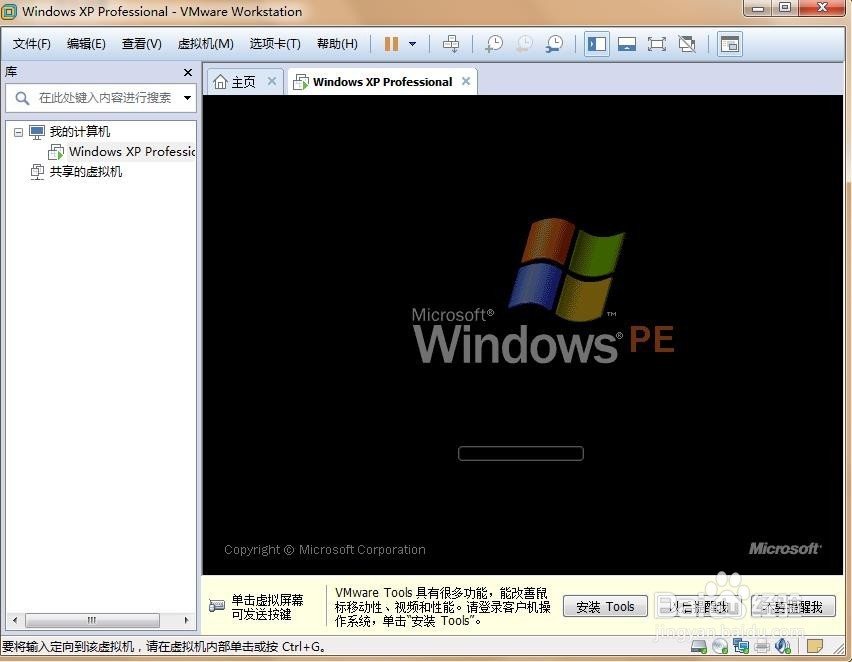Image resolution: width=852 pixels, height=662 pixels.
Task: Click the 不要提醒我 button
Action: click(x=793, y=606)
